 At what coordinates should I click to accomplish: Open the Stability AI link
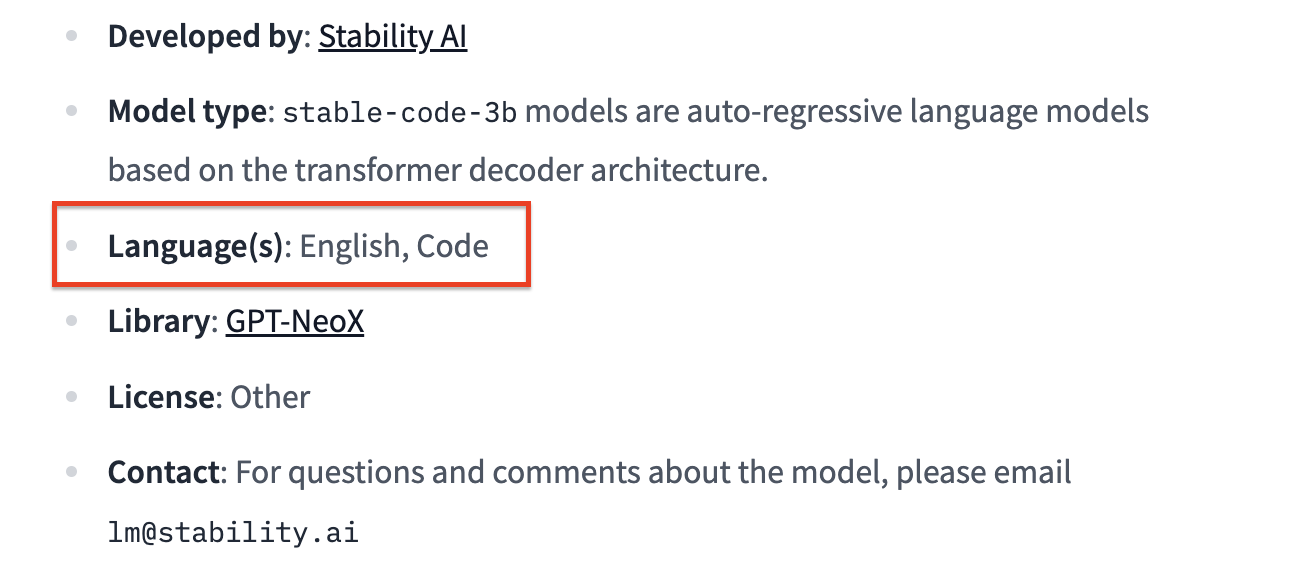point(392,37)
